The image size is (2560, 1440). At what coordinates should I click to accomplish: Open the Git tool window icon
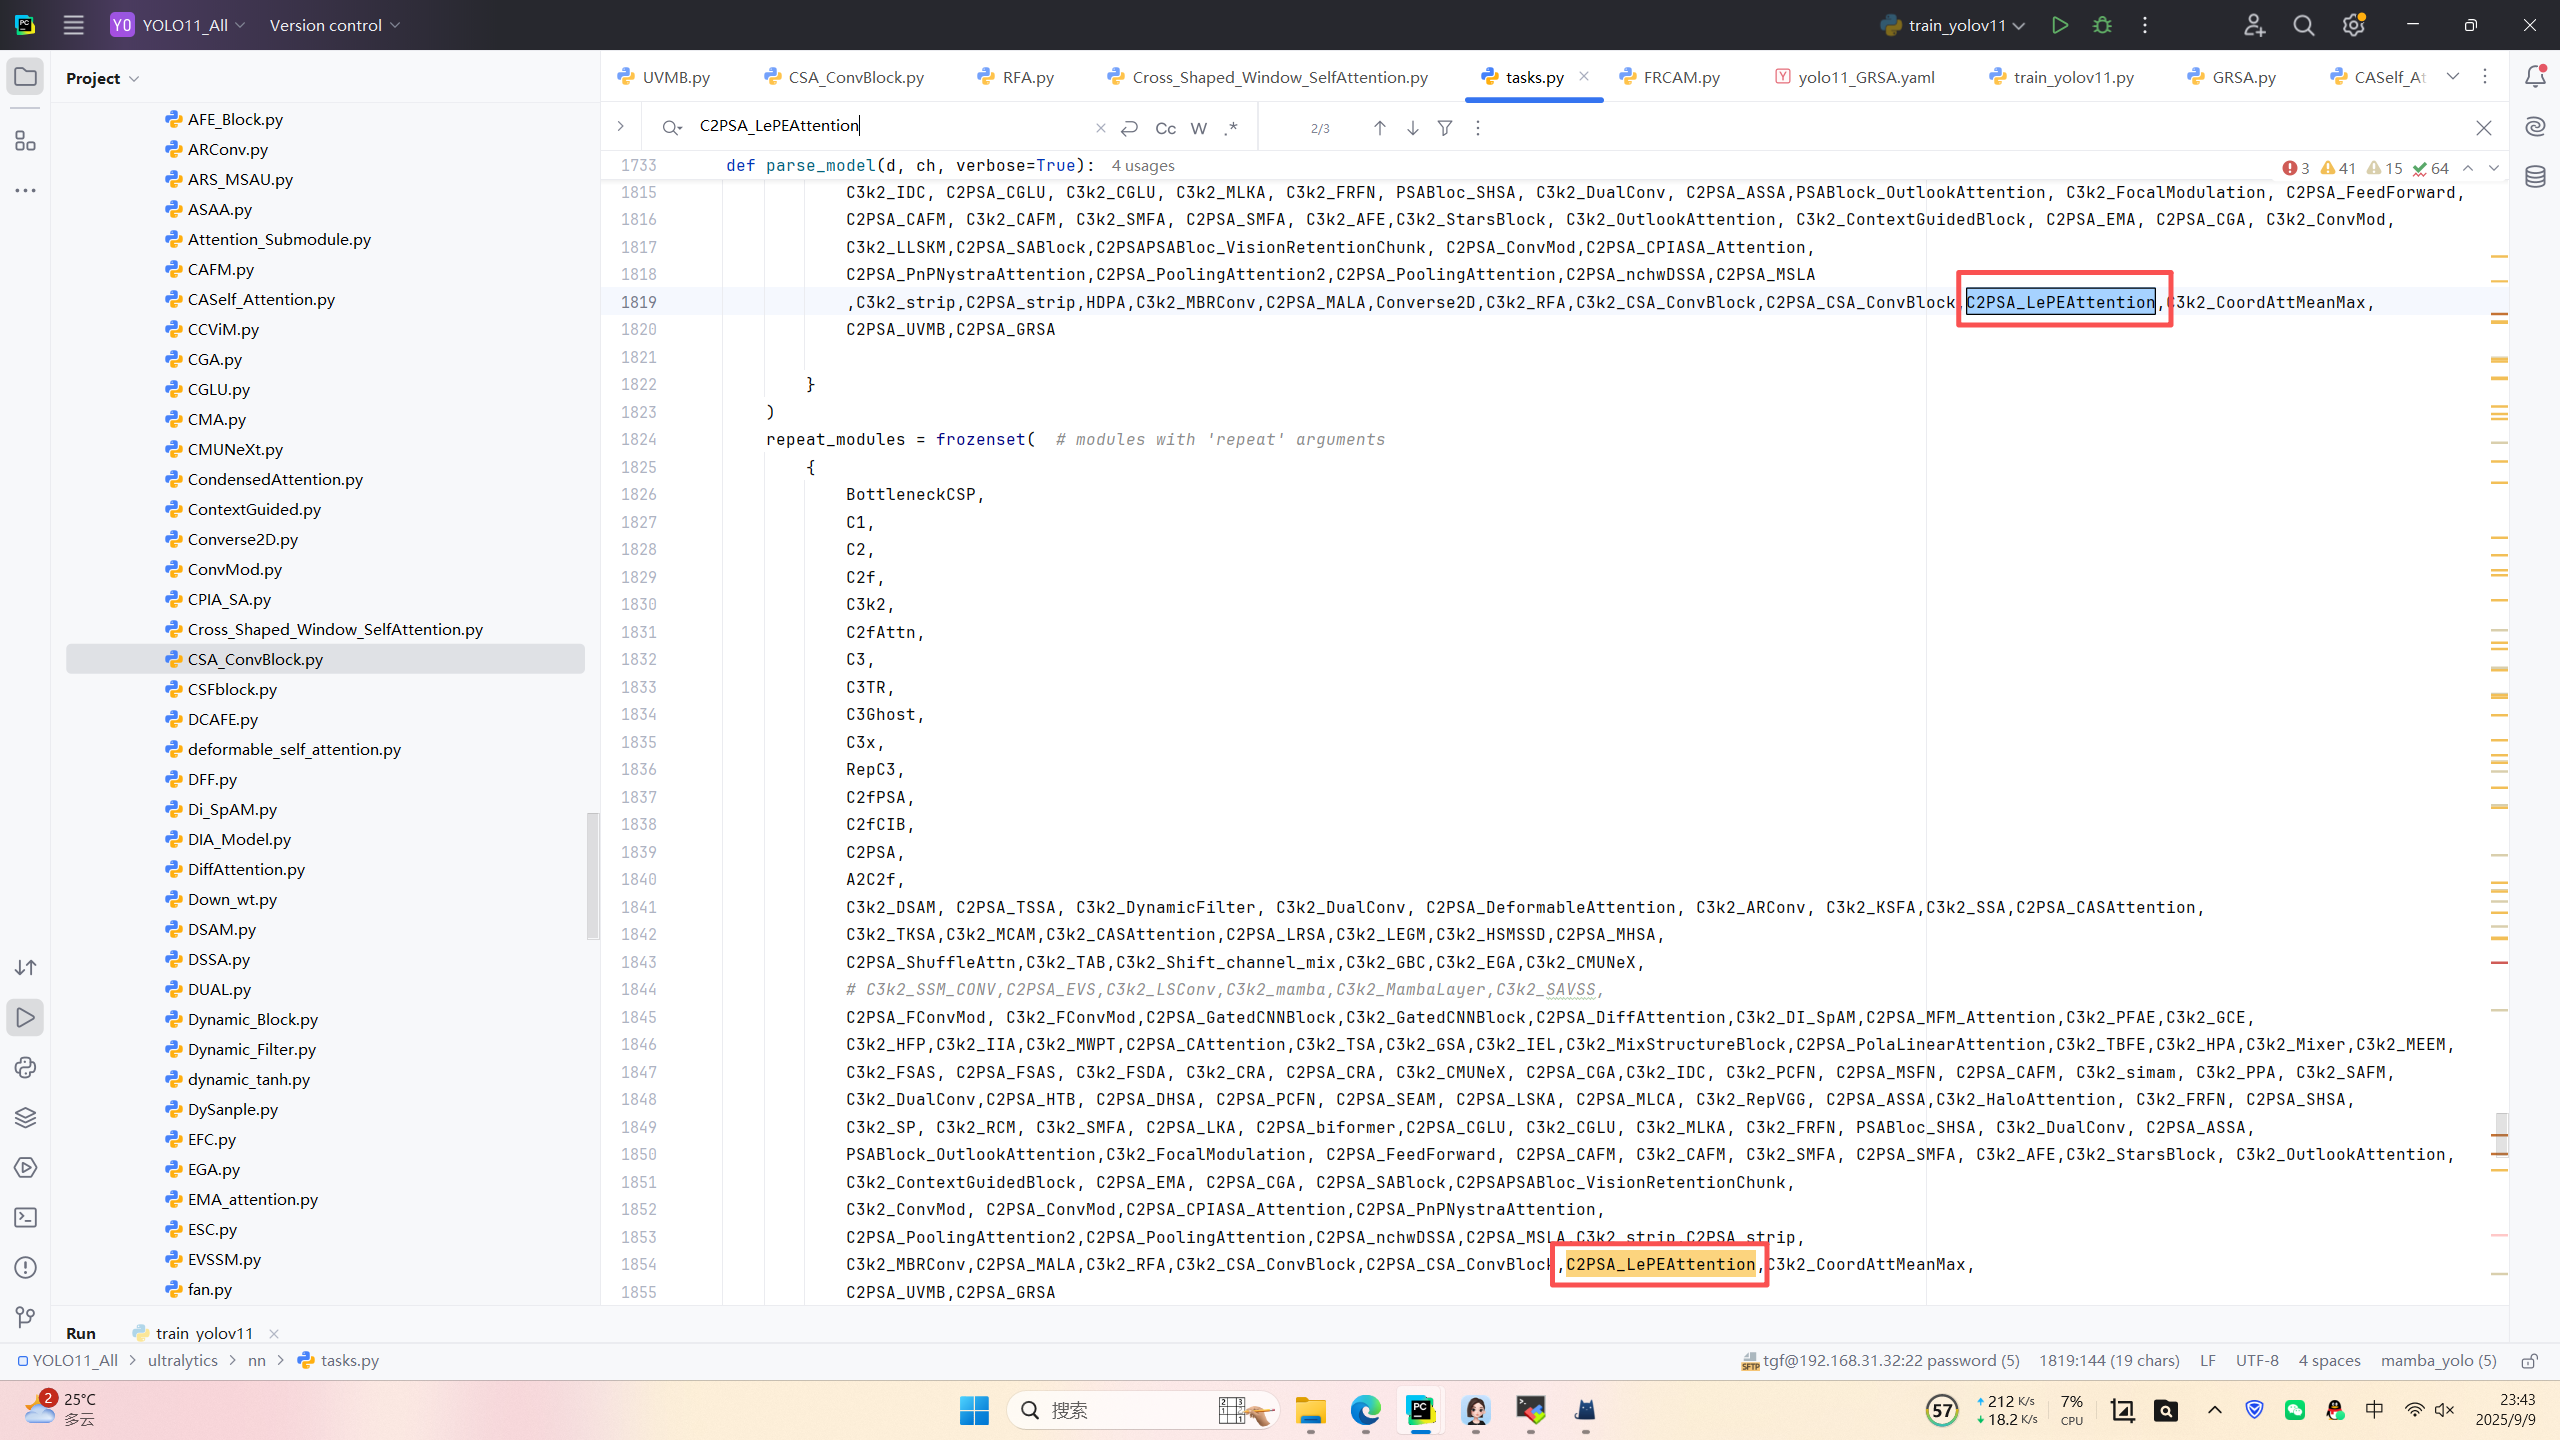point(26,1317)
